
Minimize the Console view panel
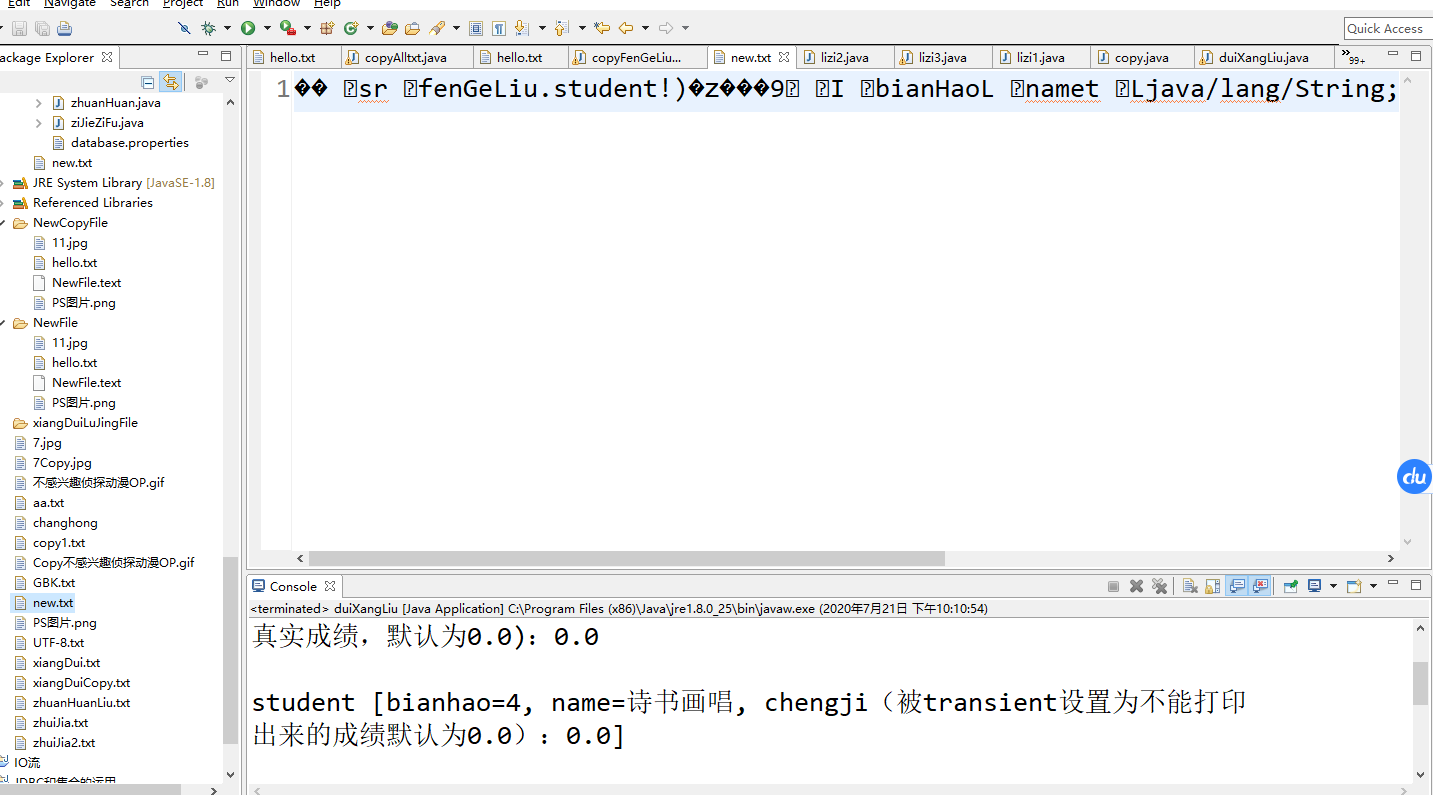(1392, 584)
